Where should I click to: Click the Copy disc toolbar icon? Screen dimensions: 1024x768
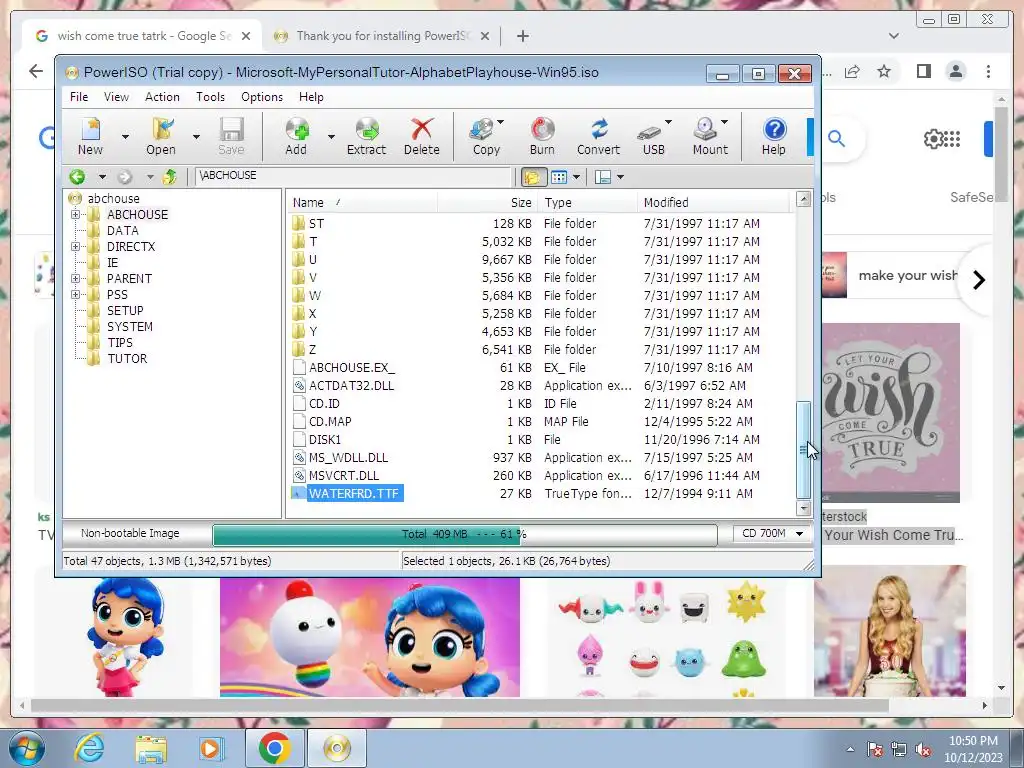point(484,136)
